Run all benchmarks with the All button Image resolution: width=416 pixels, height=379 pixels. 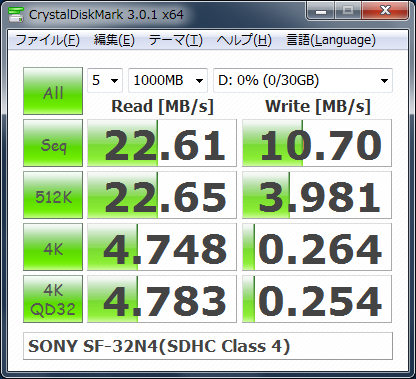53,91
